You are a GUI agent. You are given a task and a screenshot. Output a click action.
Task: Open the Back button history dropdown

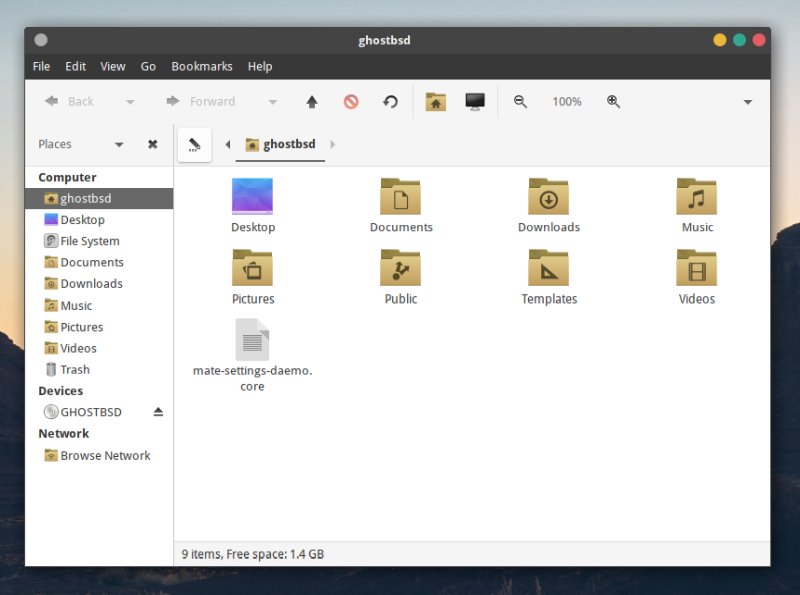pos(130,101)
